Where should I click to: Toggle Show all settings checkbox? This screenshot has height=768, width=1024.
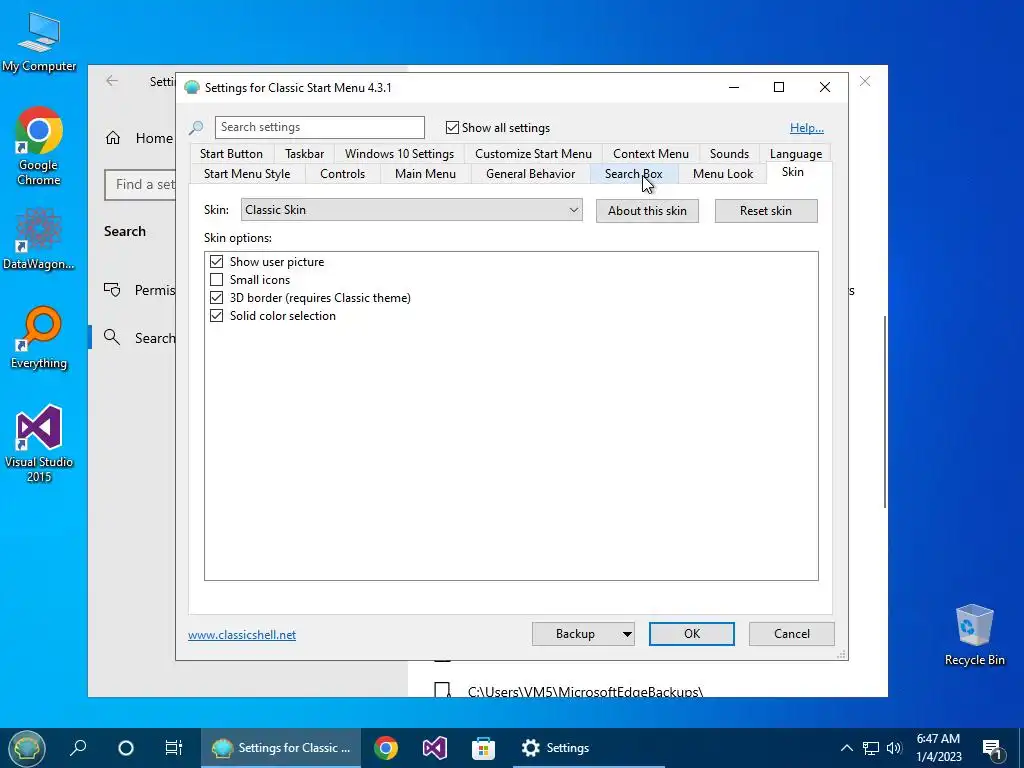coord(452,127)
